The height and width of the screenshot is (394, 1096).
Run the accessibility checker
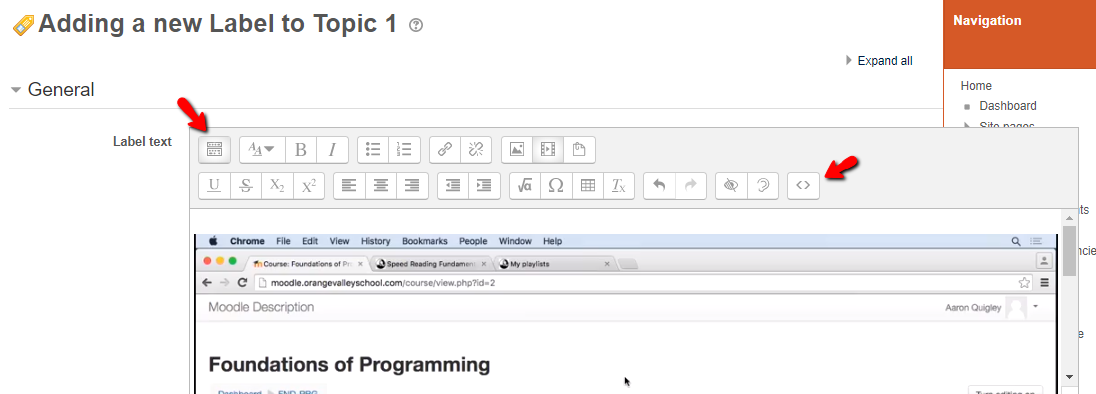(x=731, y=186)
